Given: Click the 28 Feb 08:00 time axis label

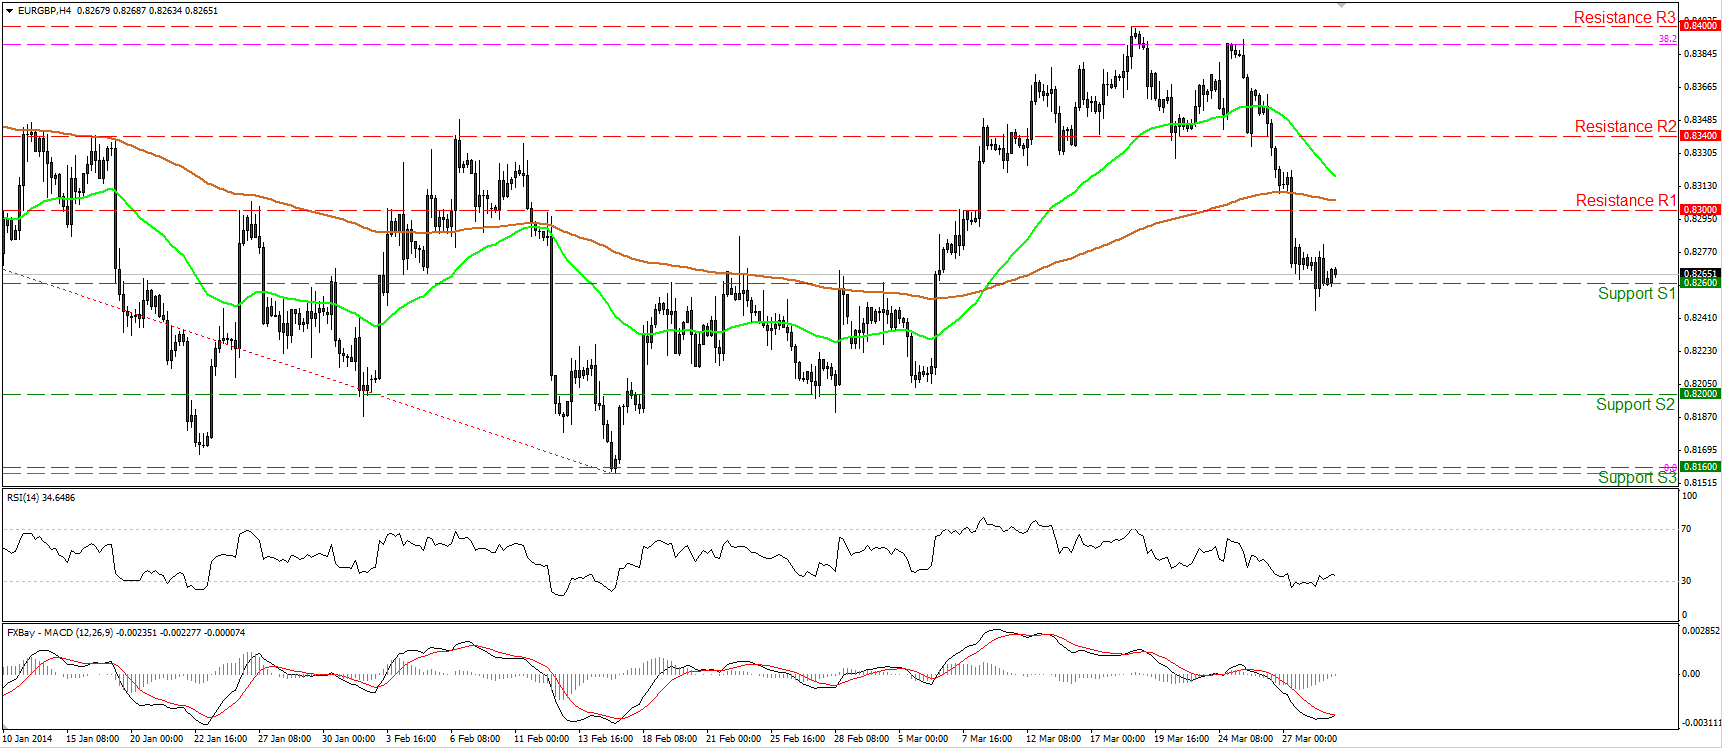Looking at the screenshot, I should tap(861, 739).
